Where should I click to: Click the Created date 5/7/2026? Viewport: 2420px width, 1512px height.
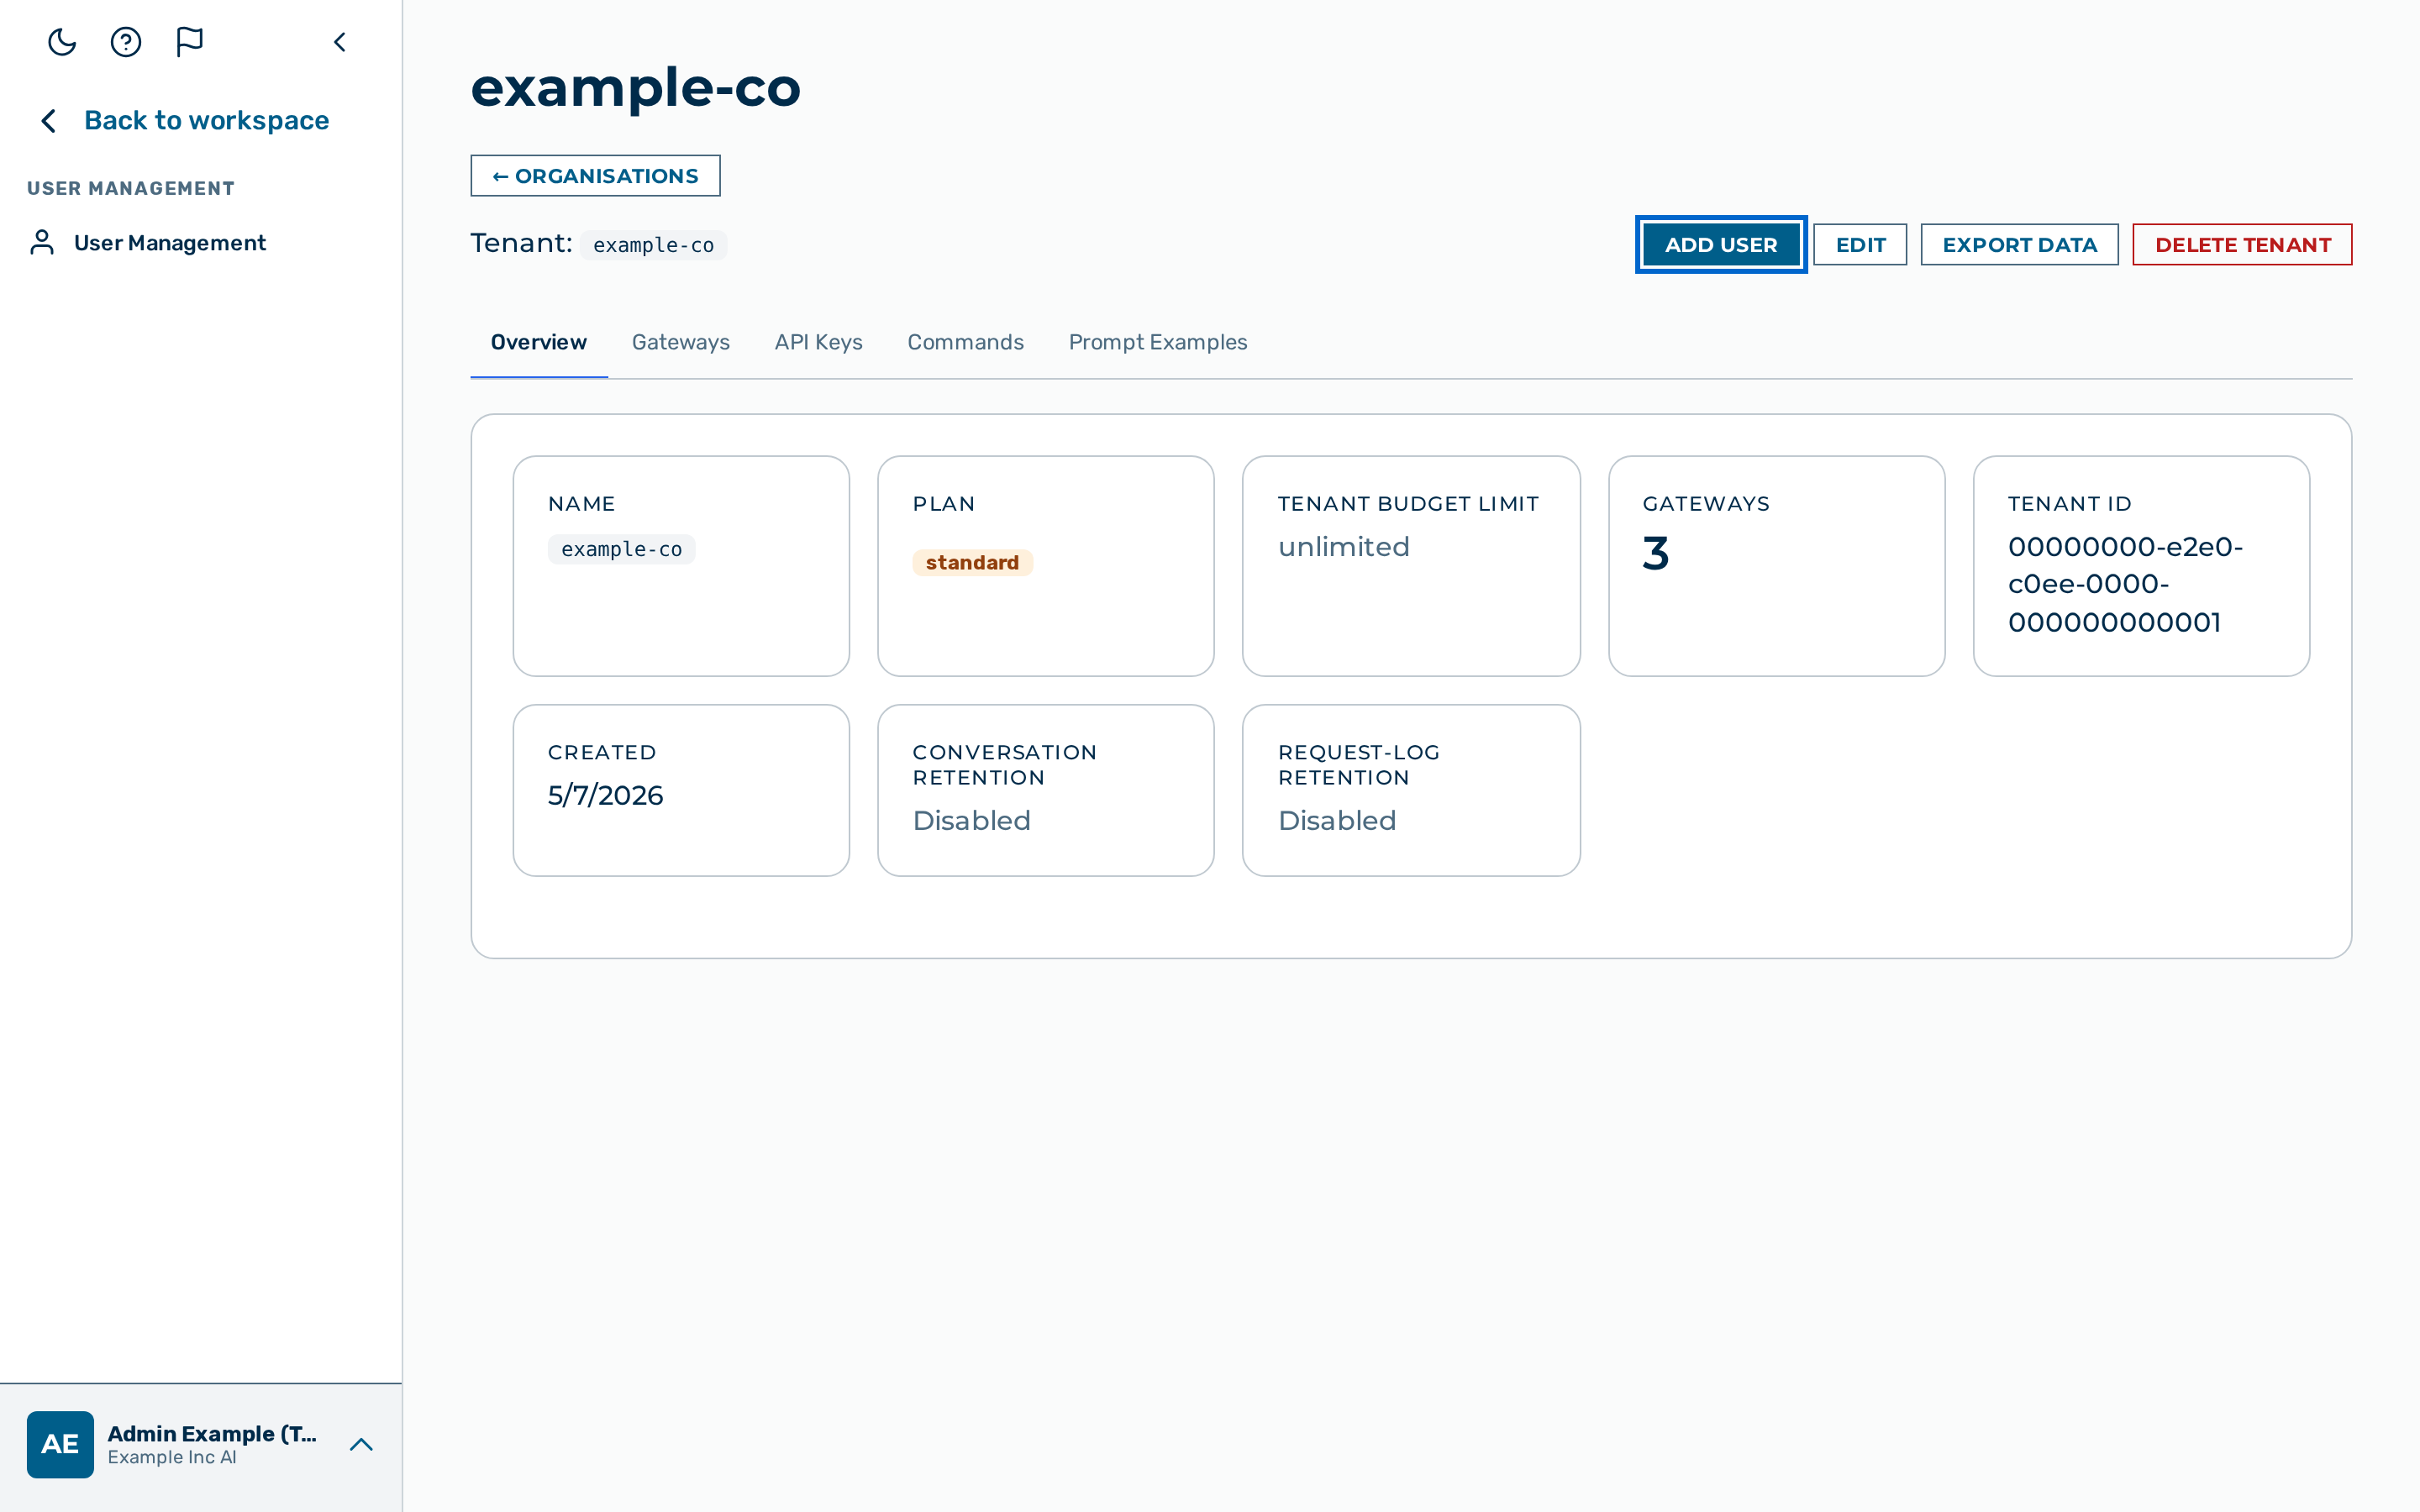click(605, 795)
